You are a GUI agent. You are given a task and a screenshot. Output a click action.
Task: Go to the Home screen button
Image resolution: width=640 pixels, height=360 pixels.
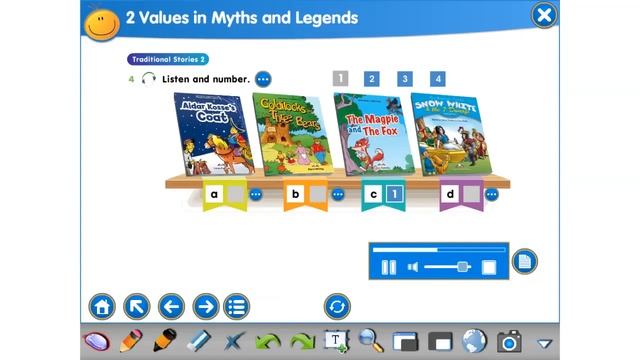point(102,307)
